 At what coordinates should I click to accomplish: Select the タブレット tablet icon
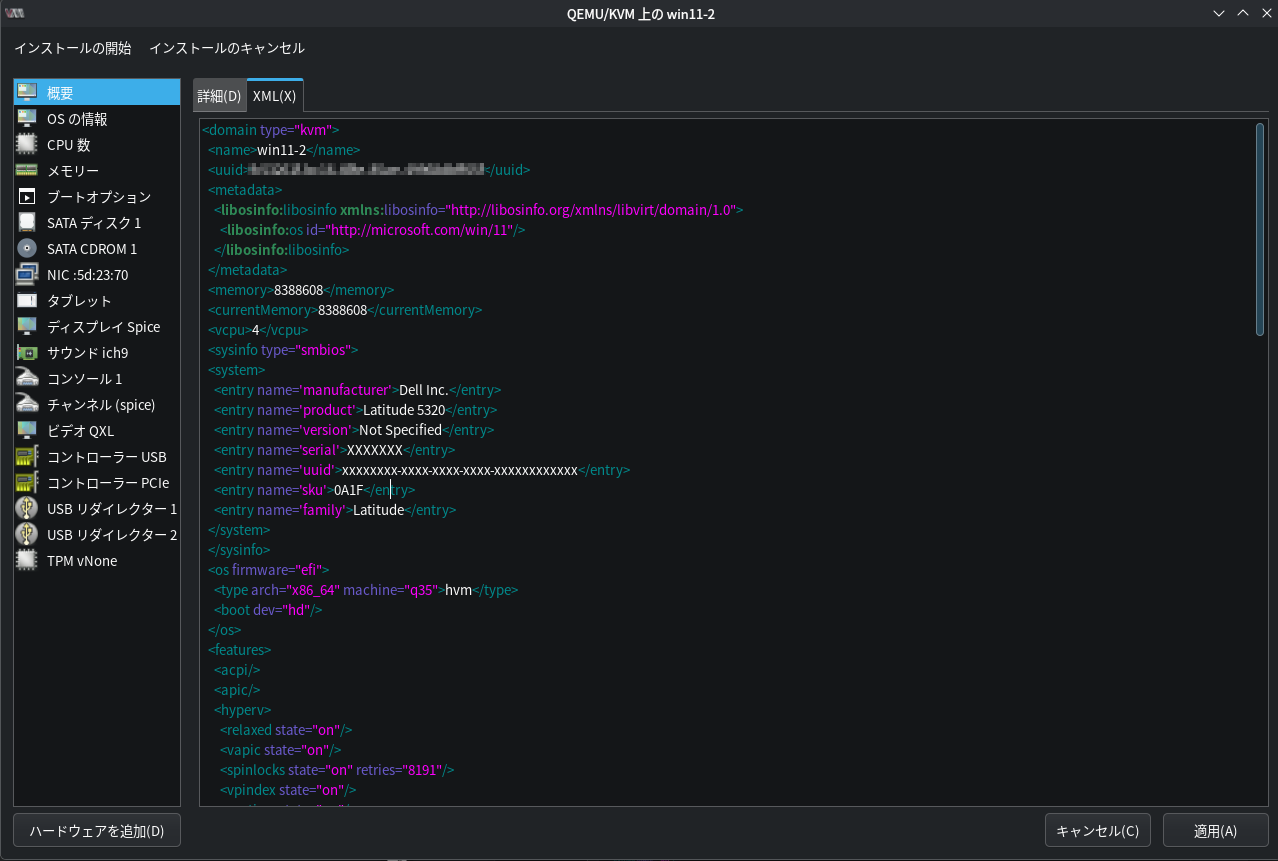tap(27, 301)
